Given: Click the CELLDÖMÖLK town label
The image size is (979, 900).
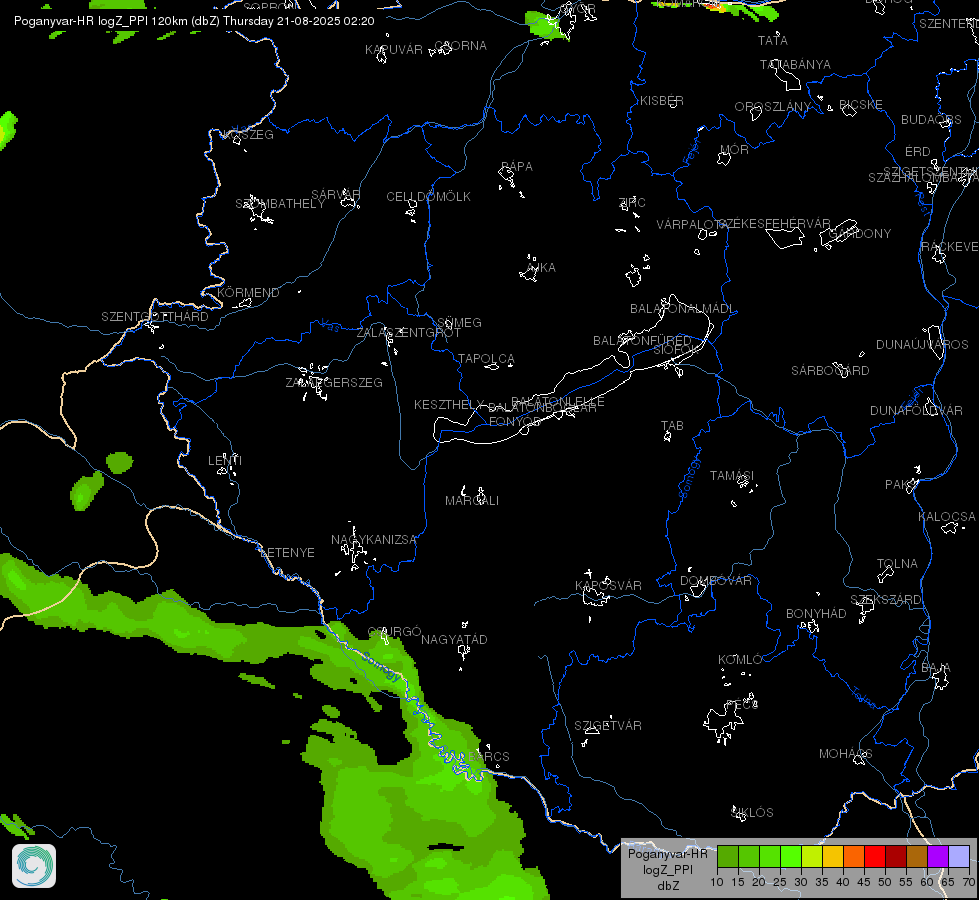Looking at the screenshot, I should click(x=428, y=197).
